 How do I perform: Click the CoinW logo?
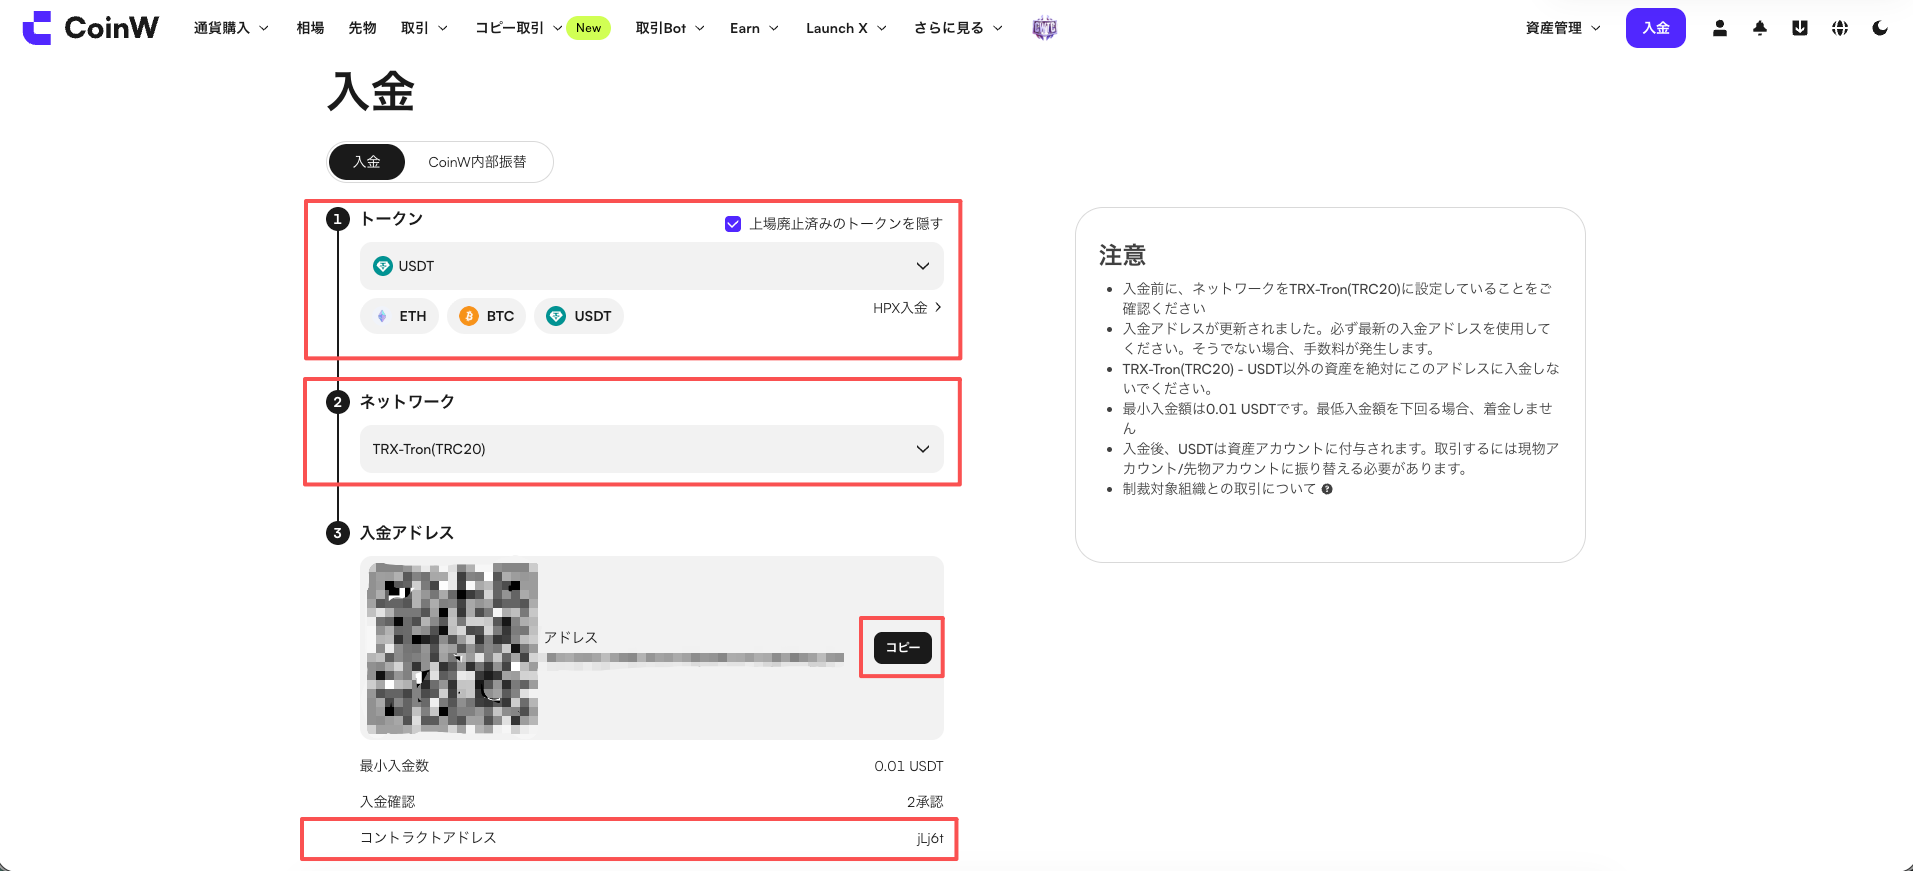[x=90, y=28]
